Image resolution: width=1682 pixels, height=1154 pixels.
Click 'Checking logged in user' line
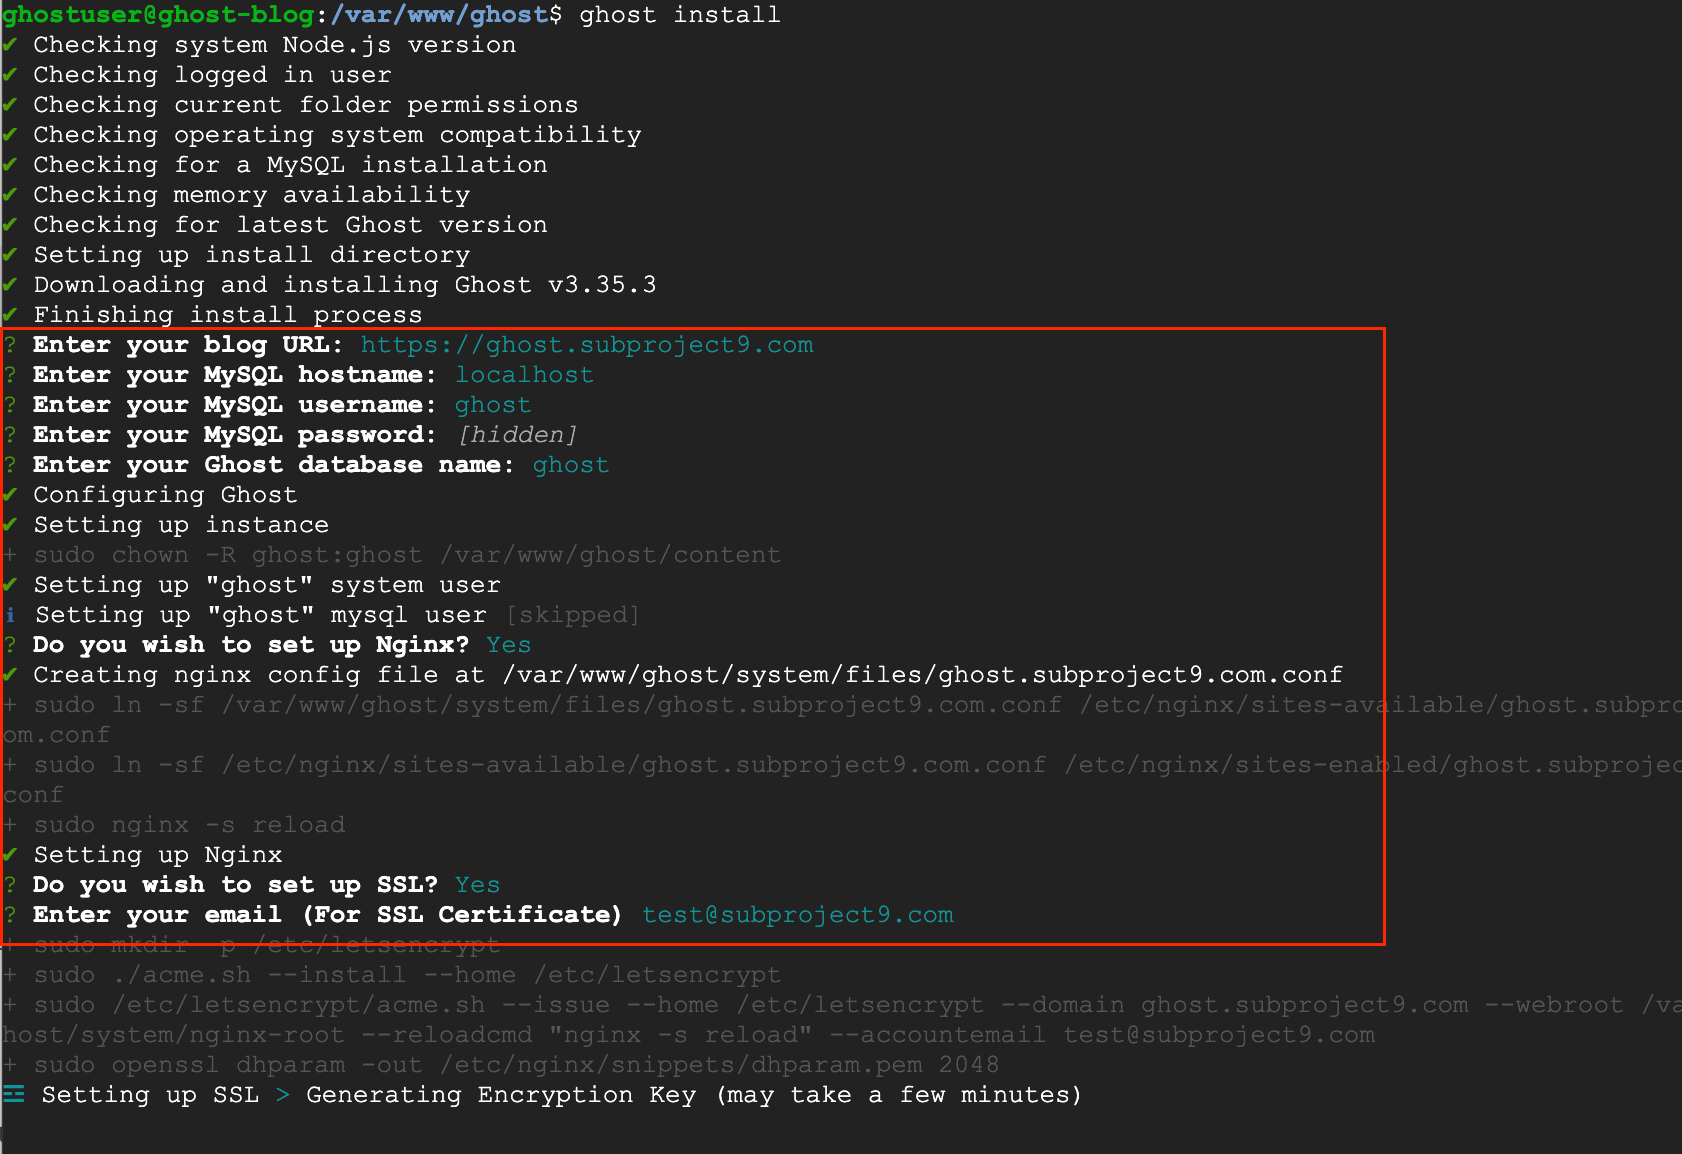click(212, 75)
